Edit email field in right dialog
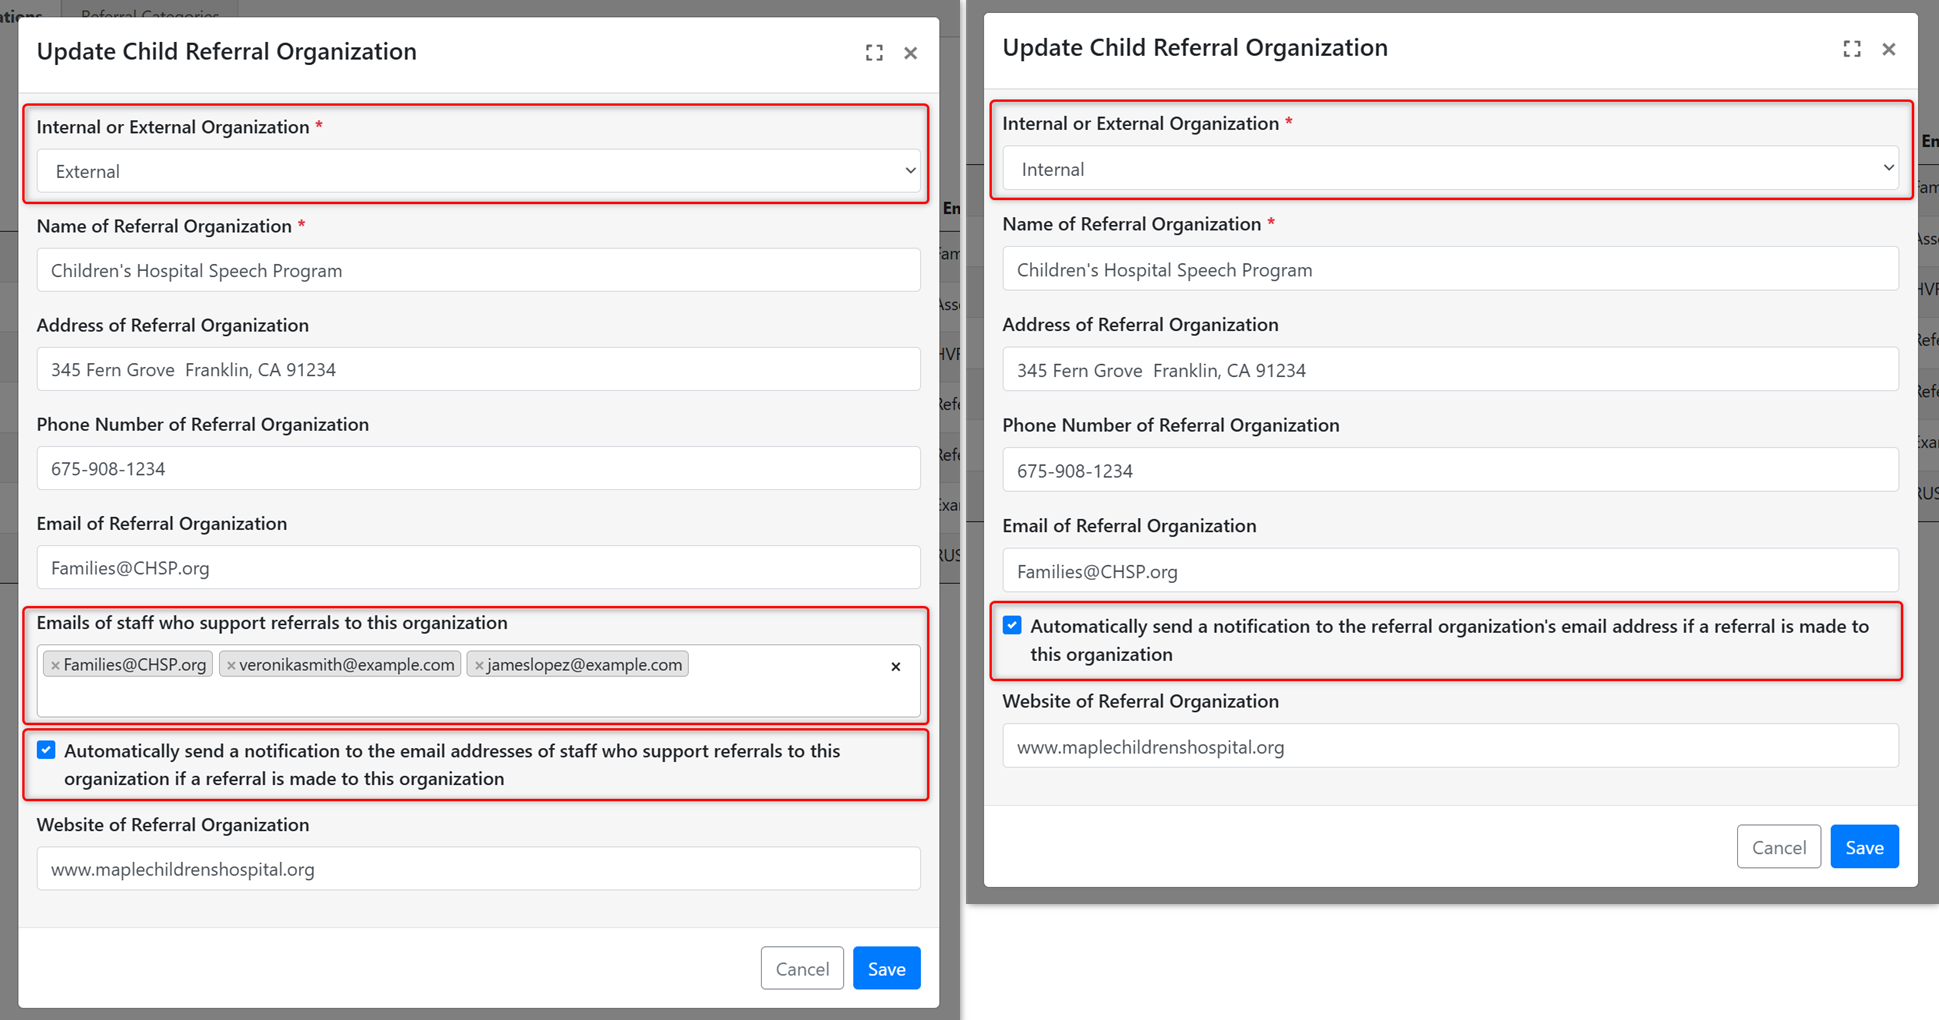The image size is (1939, 1020). pyautogui.click(x=1450, y=571)
